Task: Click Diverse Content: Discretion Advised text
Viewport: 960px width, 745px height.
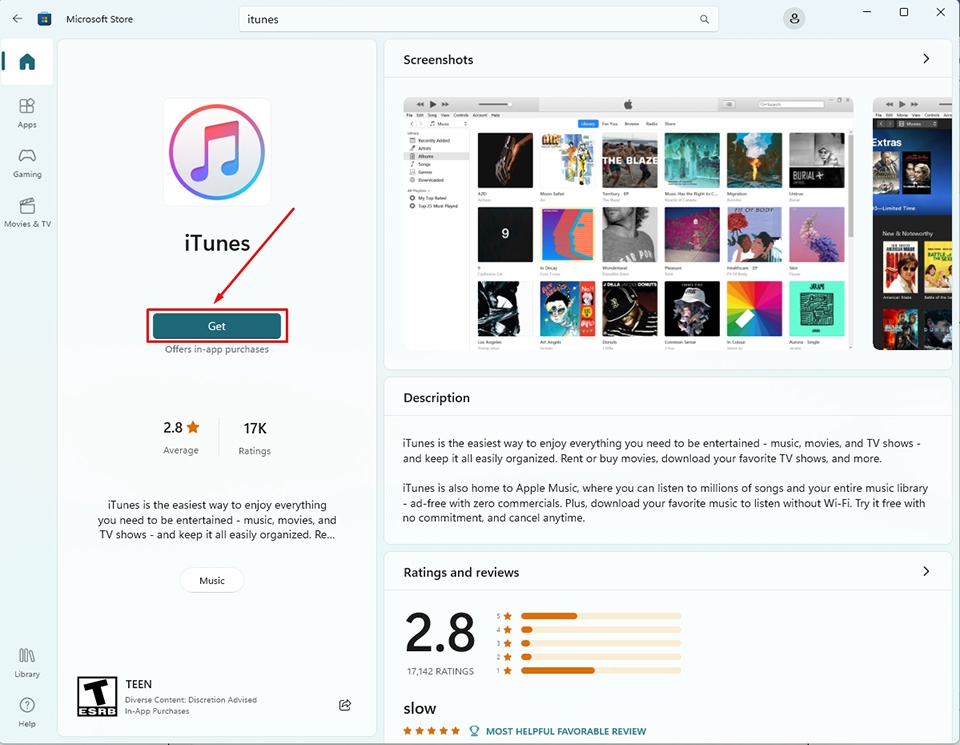Action: [191, 700]
